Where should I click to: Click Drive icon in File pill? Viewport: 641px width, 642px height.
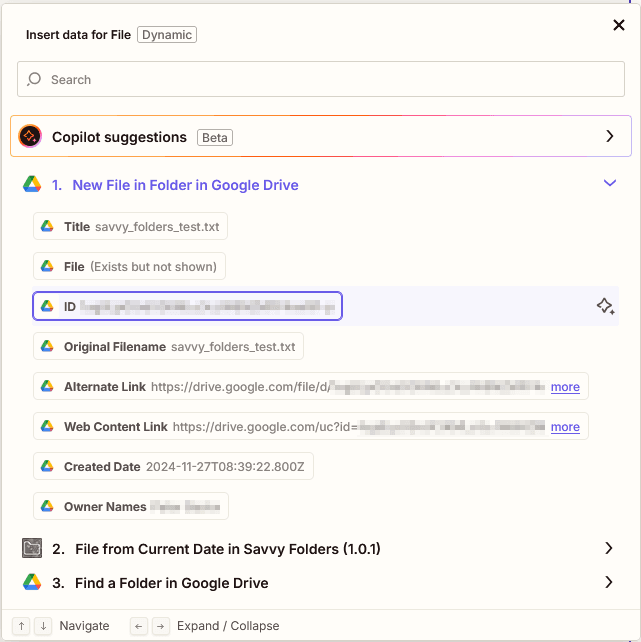tap(47, 266)
